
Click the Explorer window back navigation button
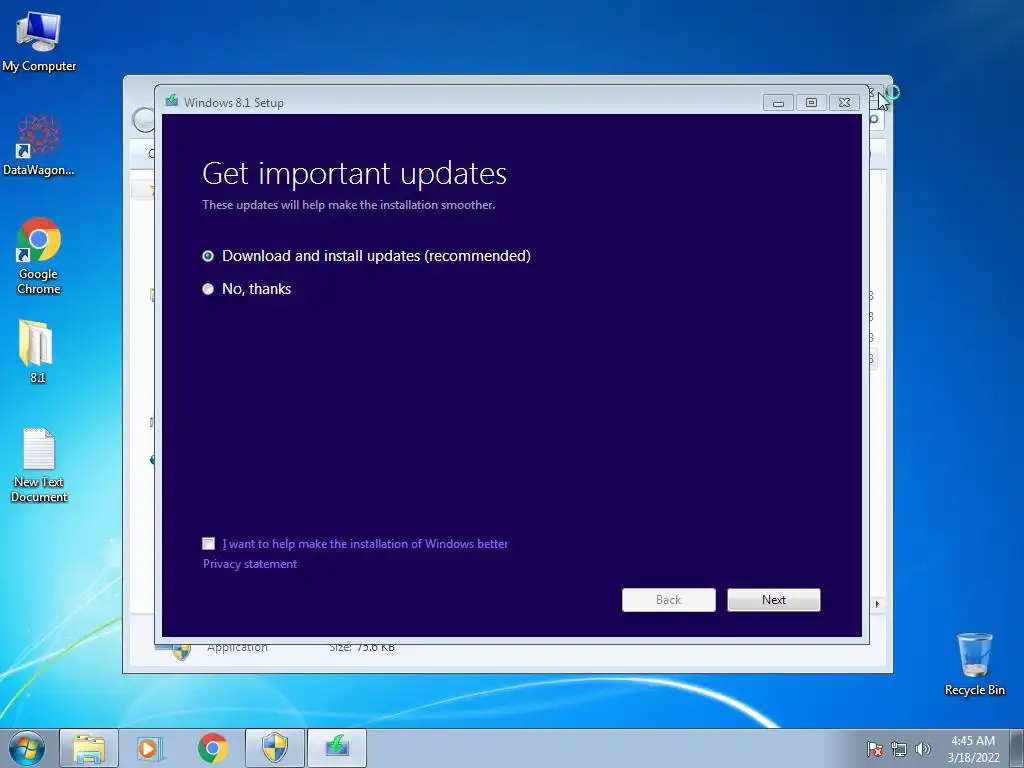point(143,120)
